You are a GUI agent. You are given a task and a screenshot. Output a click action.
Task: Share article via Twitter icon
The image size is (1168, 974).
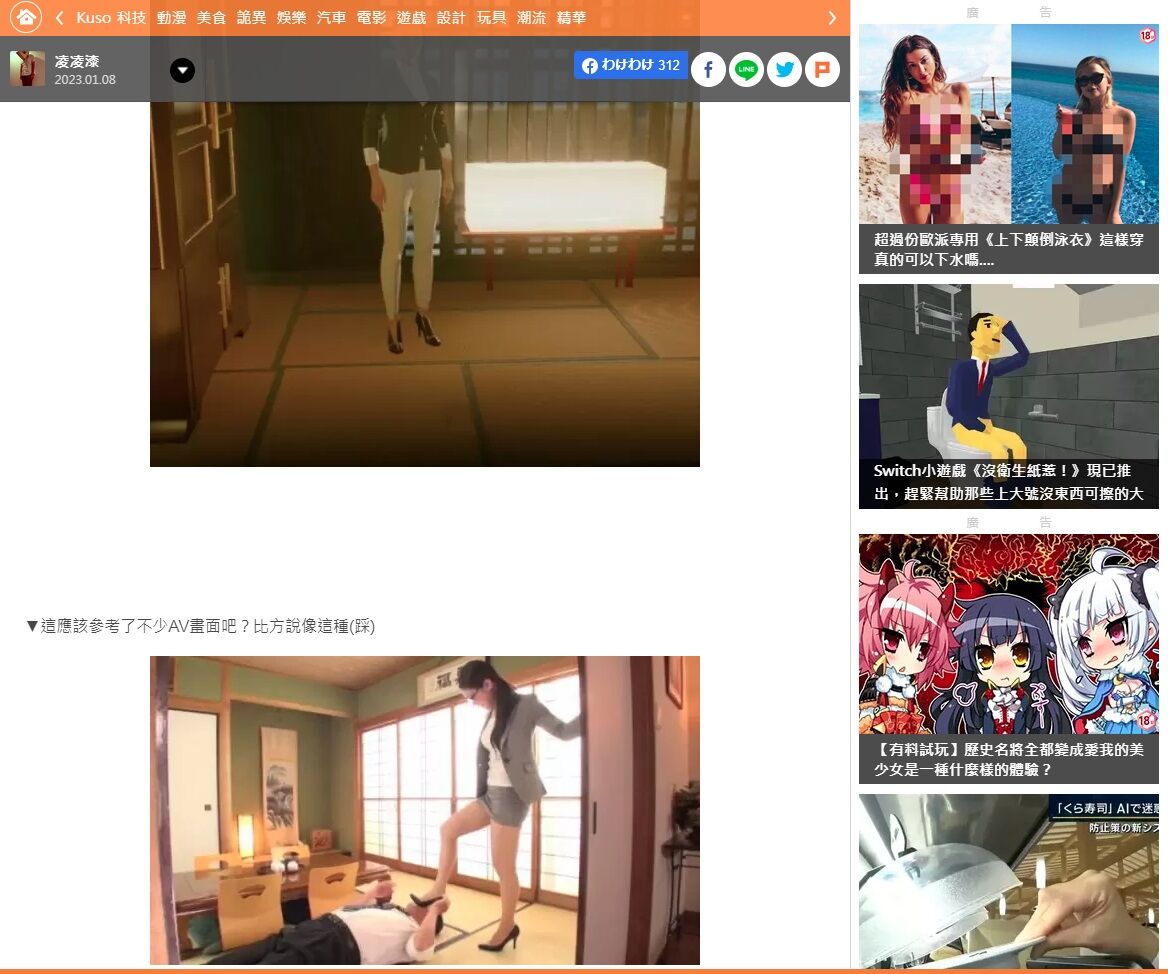[784, 69]
